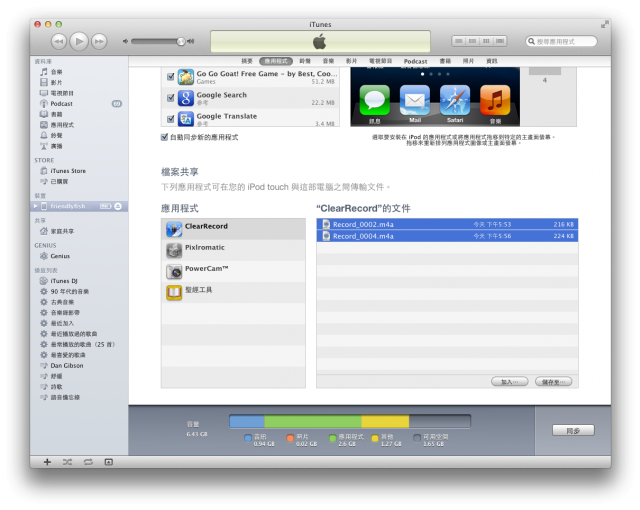Uncheck Go Go Goat! Free Game
This screenshot has height=510, width=640.
coord(171,77)
